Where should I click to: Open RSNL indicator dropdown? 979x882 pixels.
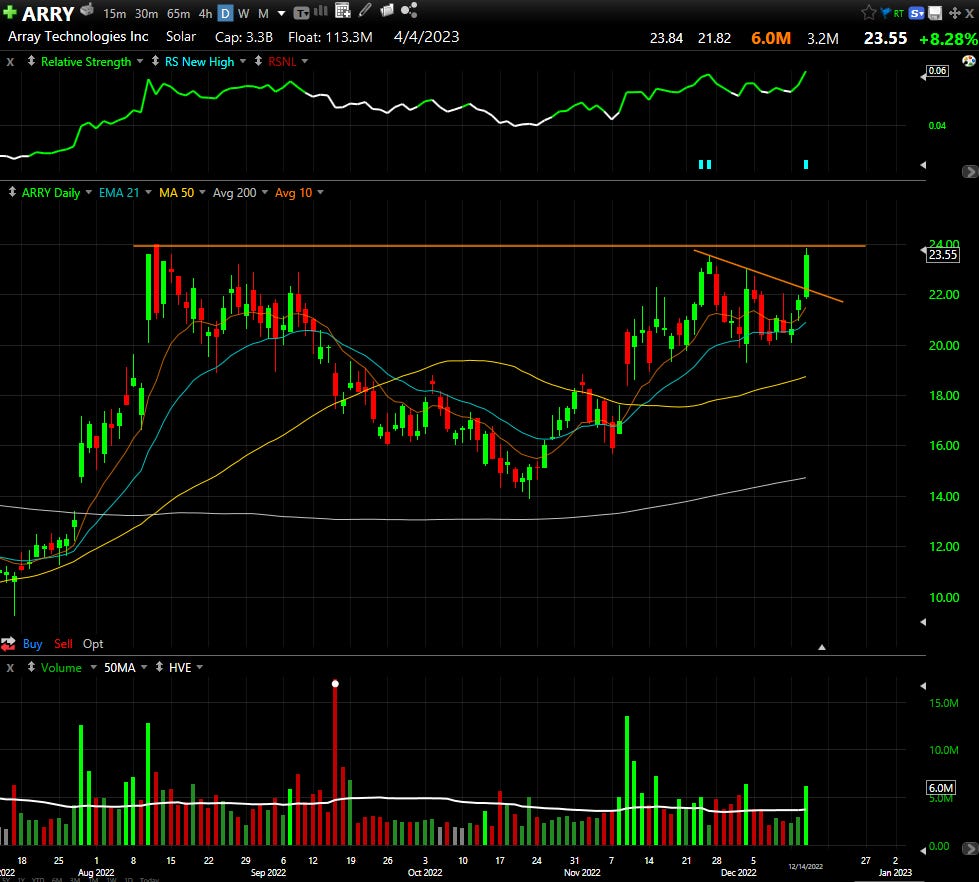(305, 61)
